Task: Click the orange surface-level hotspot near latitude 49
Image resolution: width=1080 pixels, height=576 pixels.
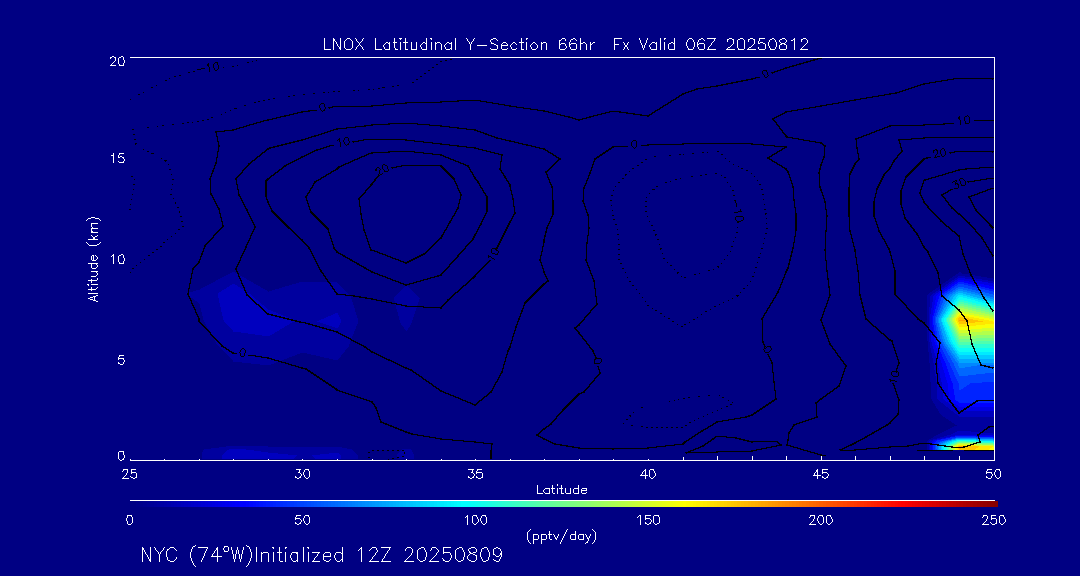Action: click(962, 443)
